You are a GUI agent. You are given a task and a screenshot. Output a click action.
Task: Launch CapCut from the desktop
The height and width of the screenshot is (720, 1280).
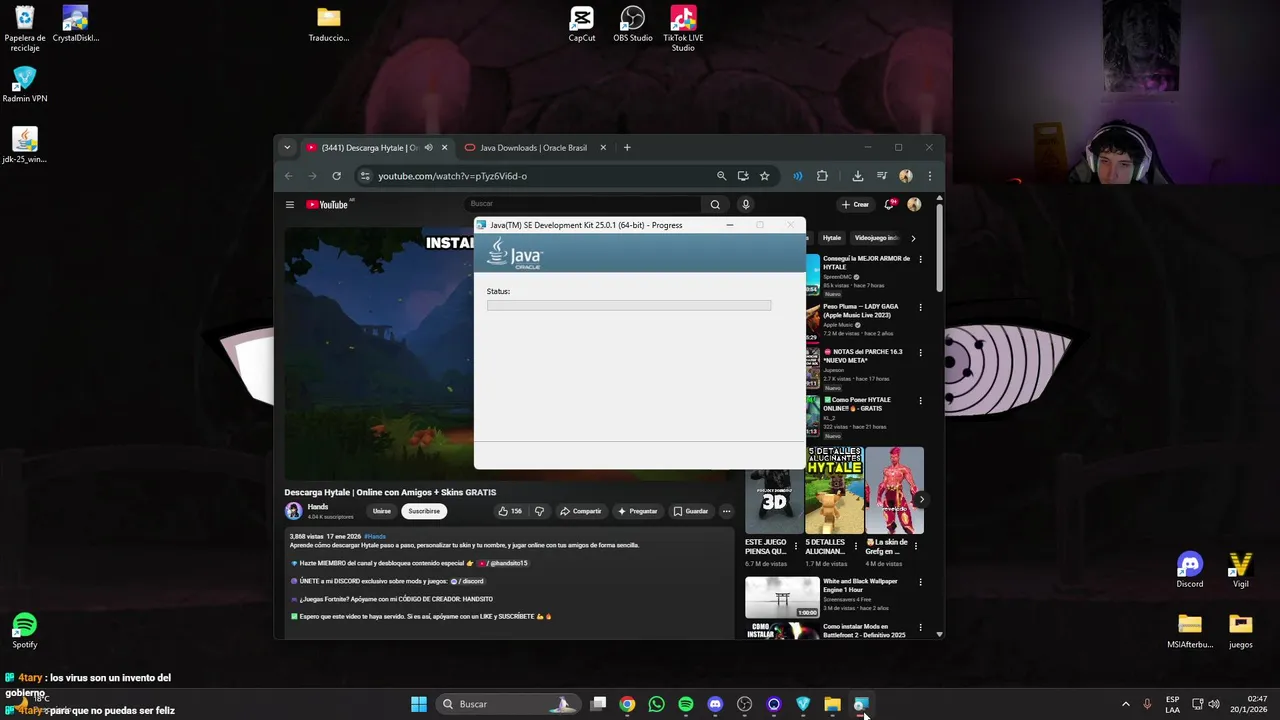582,25
